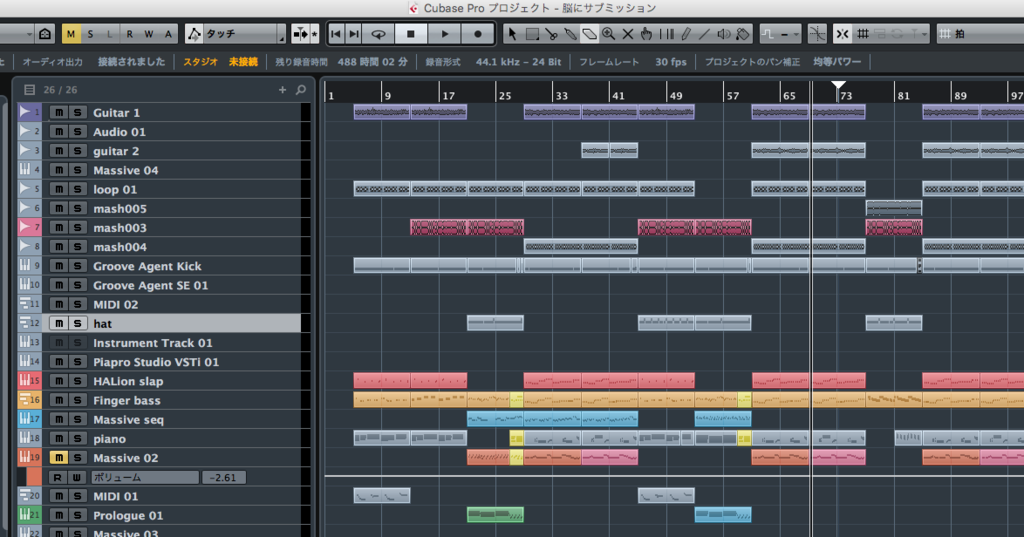Toggle global Write automation W button

point(149,34)
